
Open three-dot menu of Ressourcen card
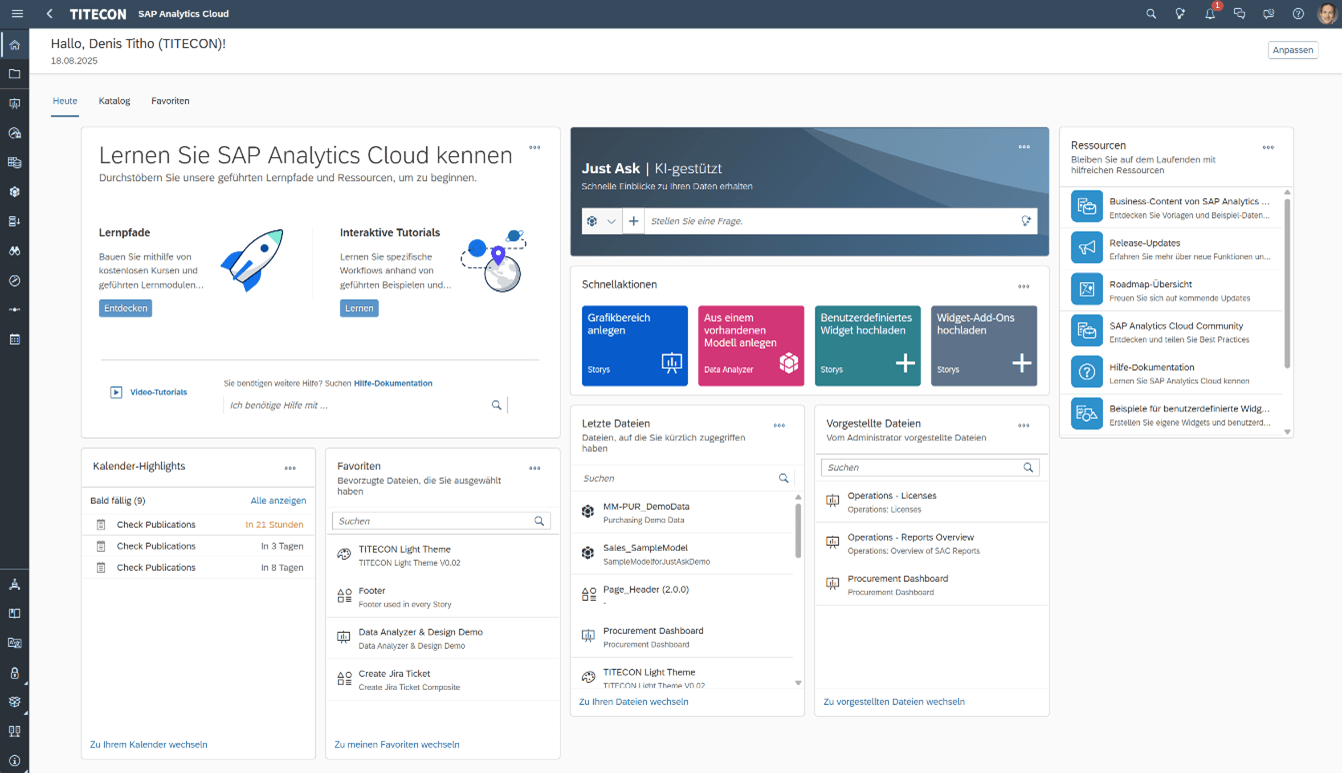(1268, 147)
